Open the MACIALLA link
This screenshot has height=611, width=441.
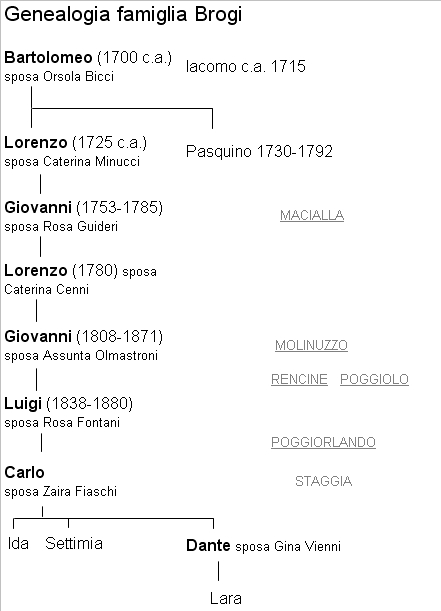pos(312,215)
